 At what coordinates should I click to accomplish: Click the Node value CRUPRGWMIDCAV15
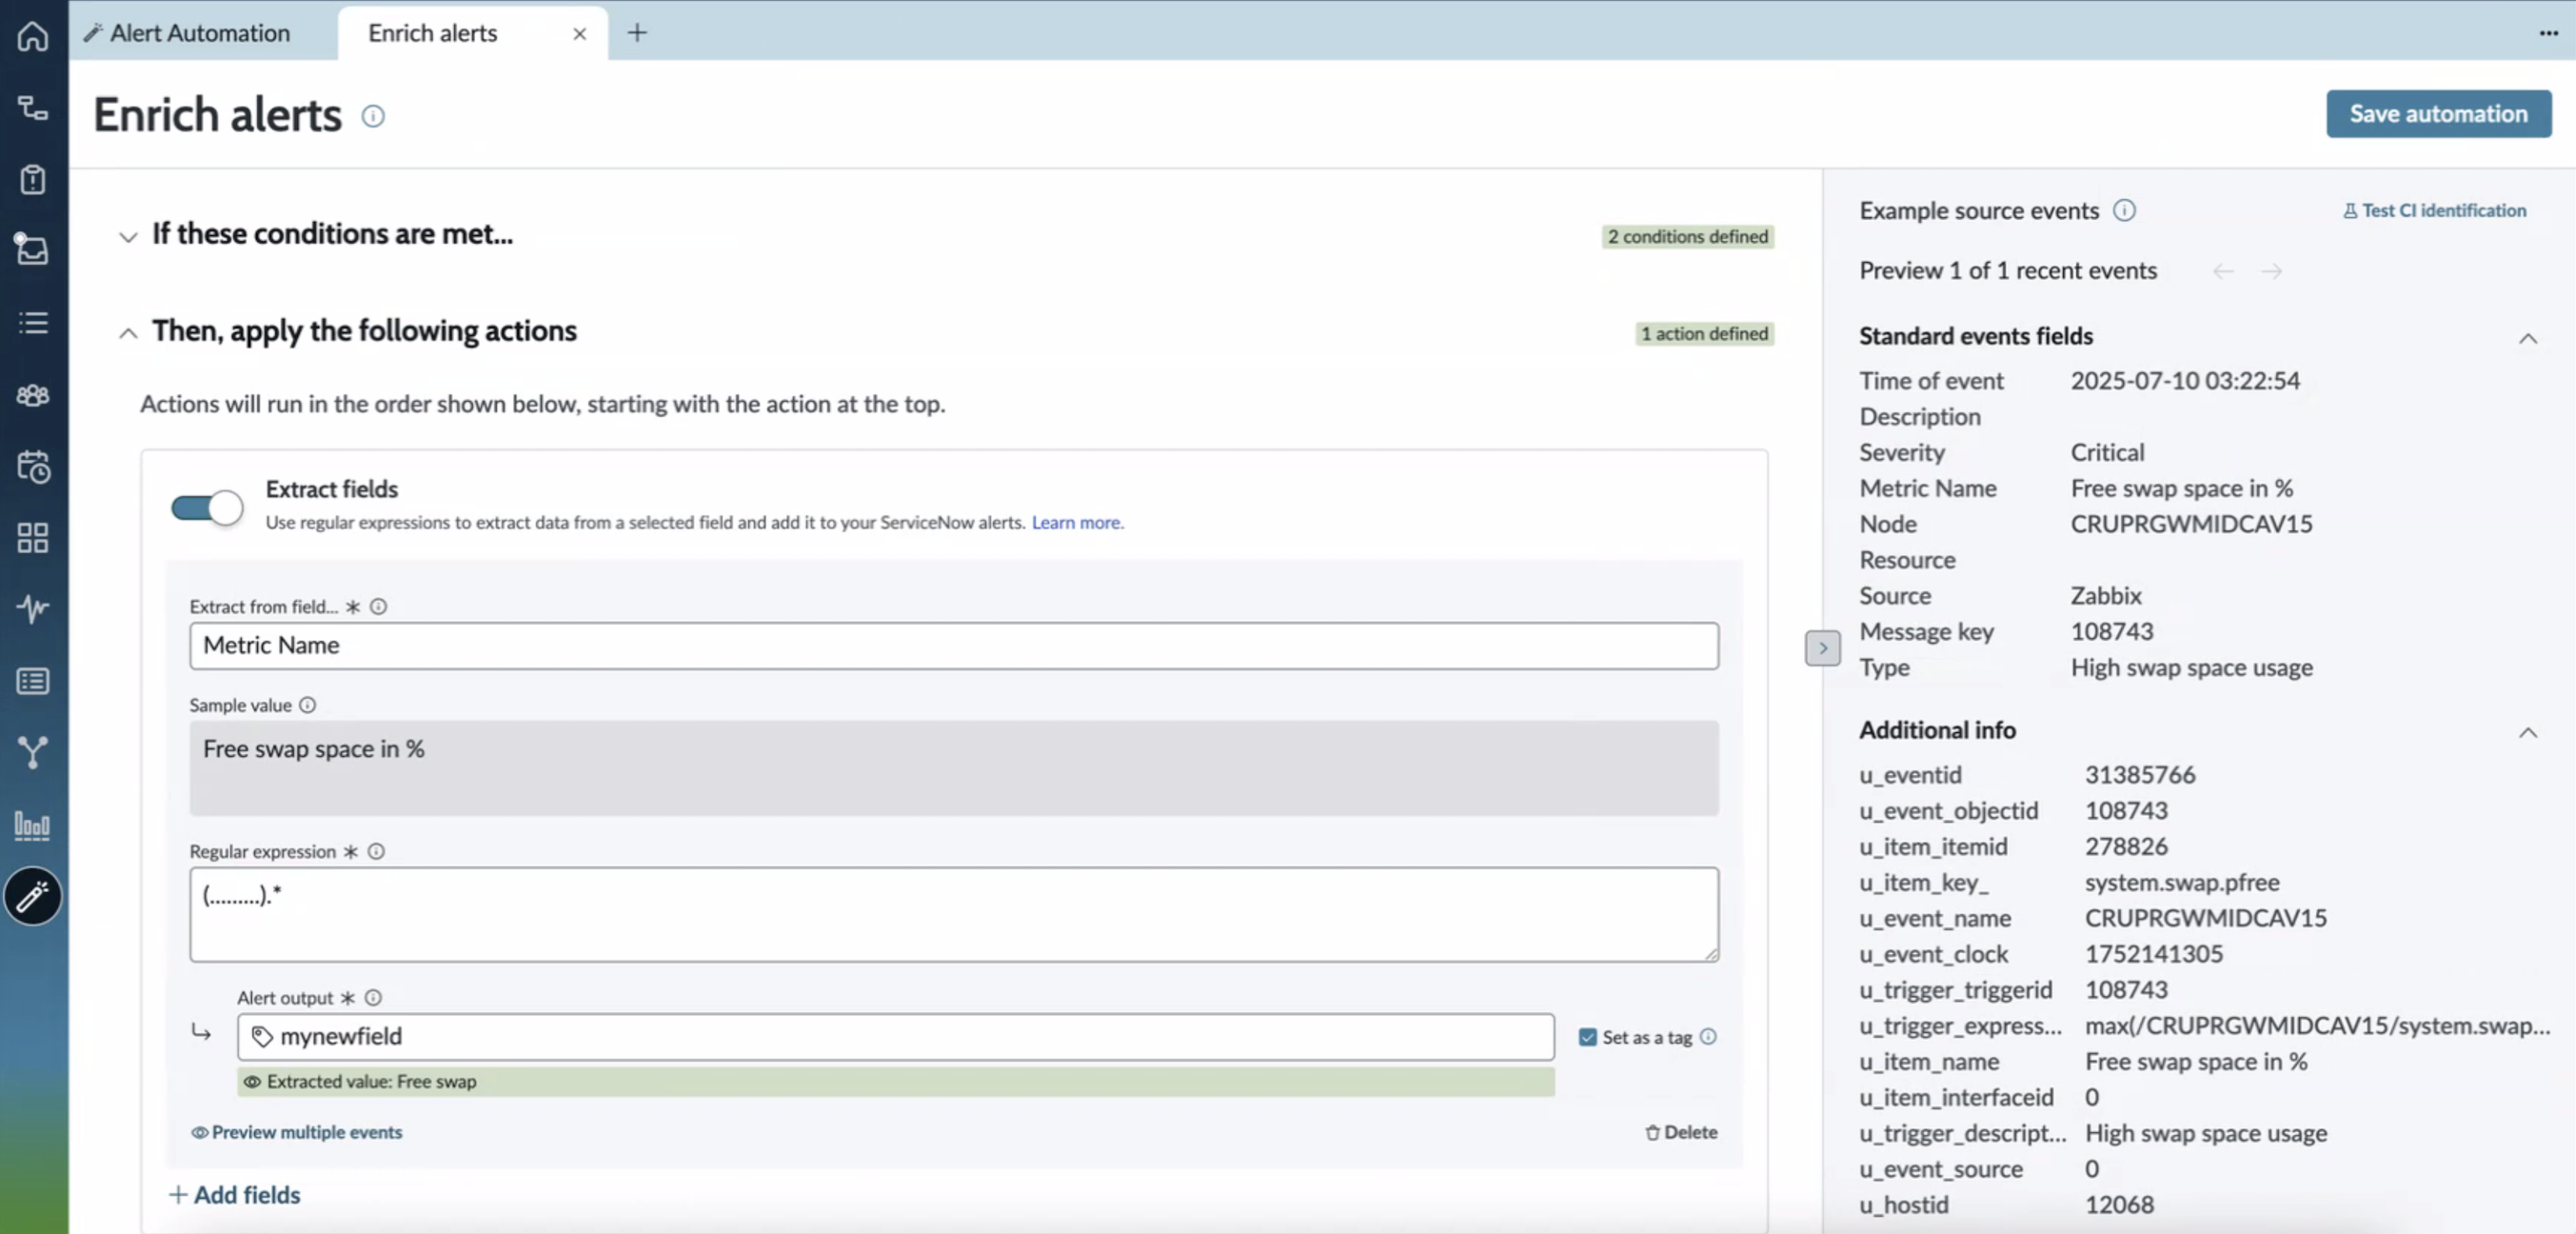coord(2190,524)
